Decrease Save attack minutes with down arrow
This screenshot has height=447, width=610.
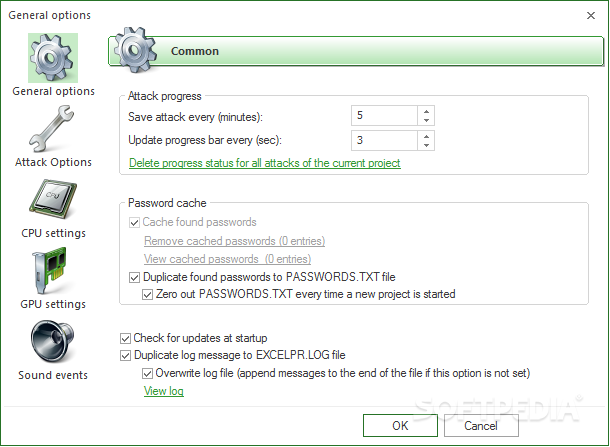click(426, 121)
